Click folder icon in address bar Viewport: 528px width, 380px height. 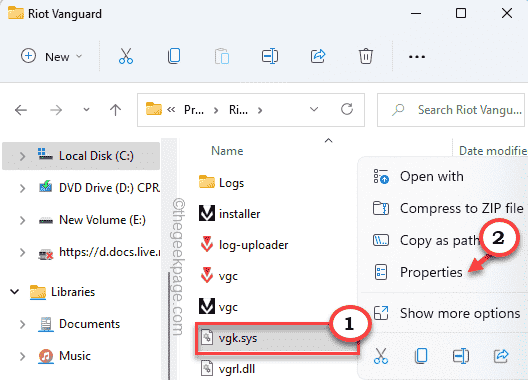pyautogui.click(x=154, y=109)
